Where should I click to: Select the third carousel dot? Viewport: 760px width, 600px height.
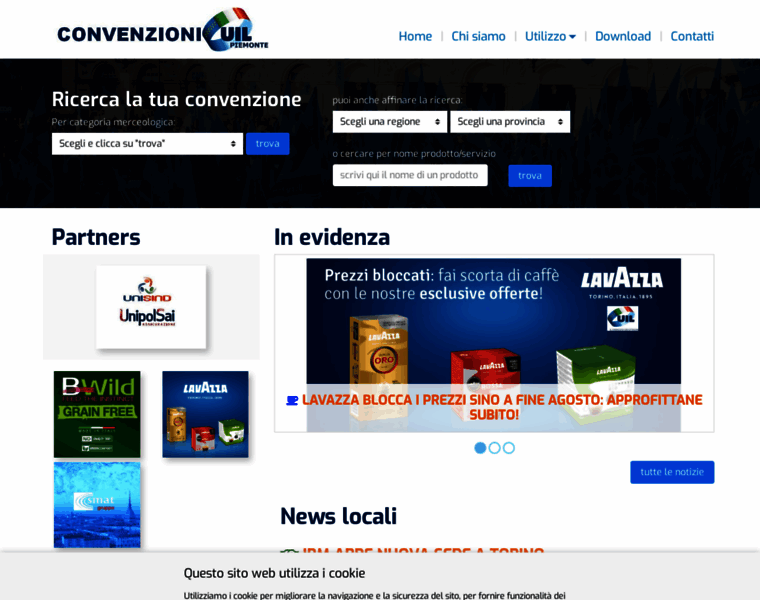click(508, 448)
